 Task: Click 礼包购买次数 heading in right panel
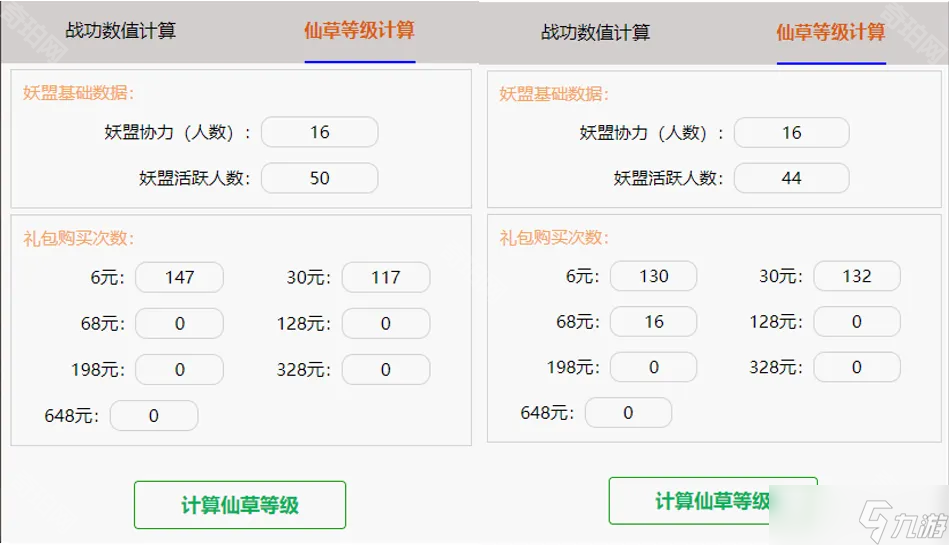click(554, 237)
